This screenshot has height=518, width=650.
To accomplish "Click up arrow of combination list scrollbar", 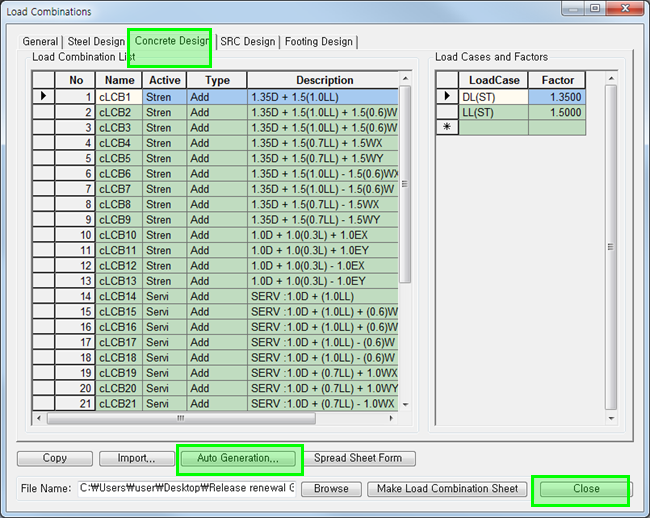I will (405, 79).
